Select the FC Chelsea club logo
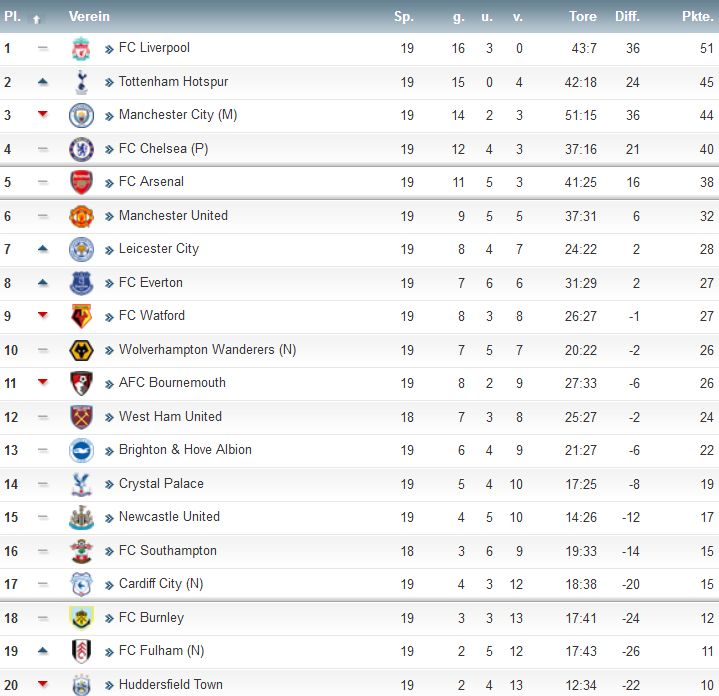This screenshot has width=719, height=696. (81, 149)
